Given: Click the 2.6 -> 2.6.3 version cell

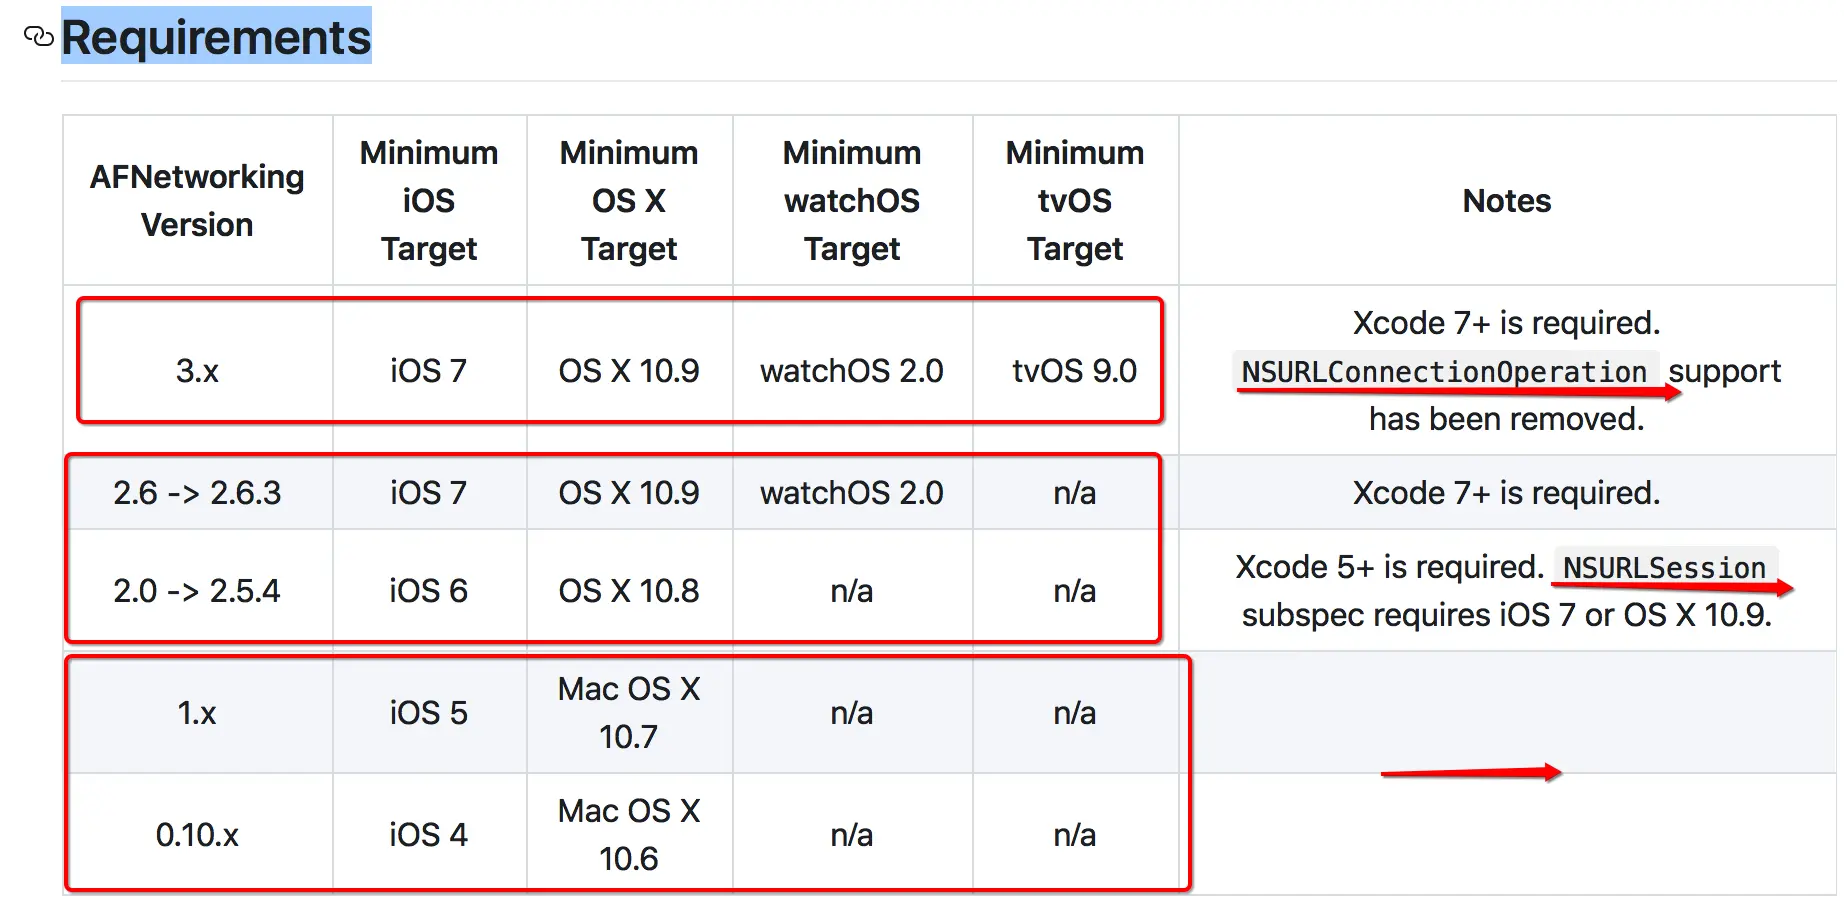Looking at the screenshot, I should point(197,493).
